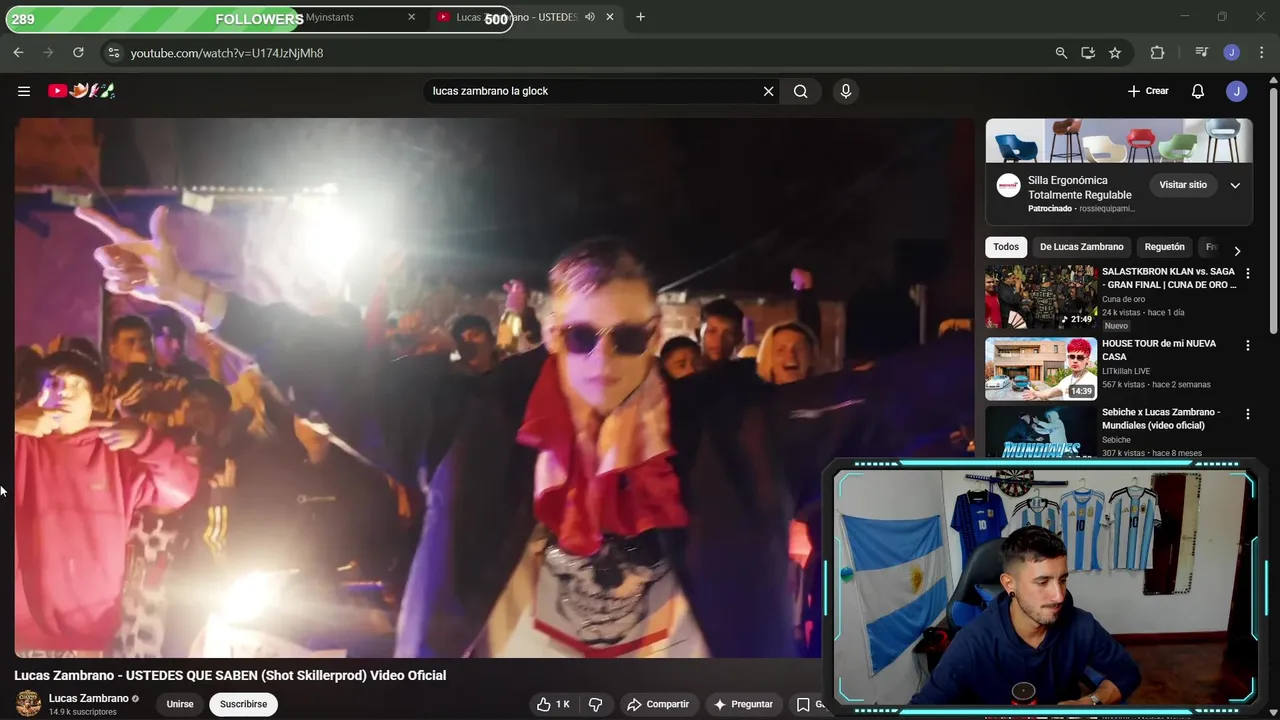Viewport: 1280px width, 720px height.
Task: Open the YouTube hamburger guide menu
Action: [24, 91]
